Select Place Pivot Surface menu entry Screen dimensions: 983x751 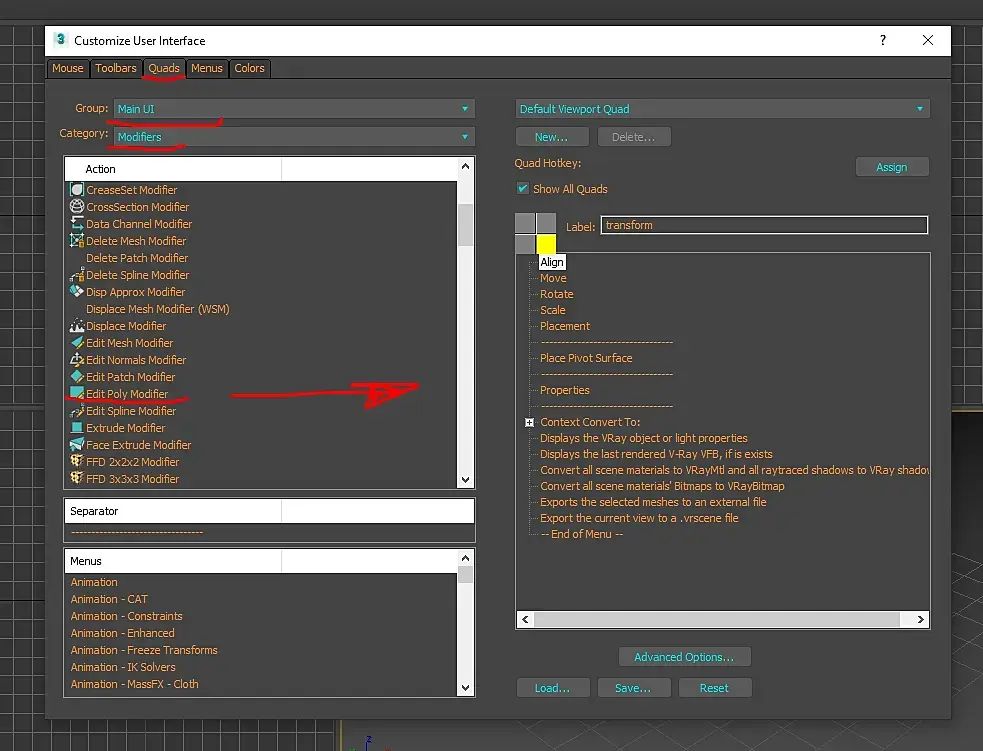[586, 358]
